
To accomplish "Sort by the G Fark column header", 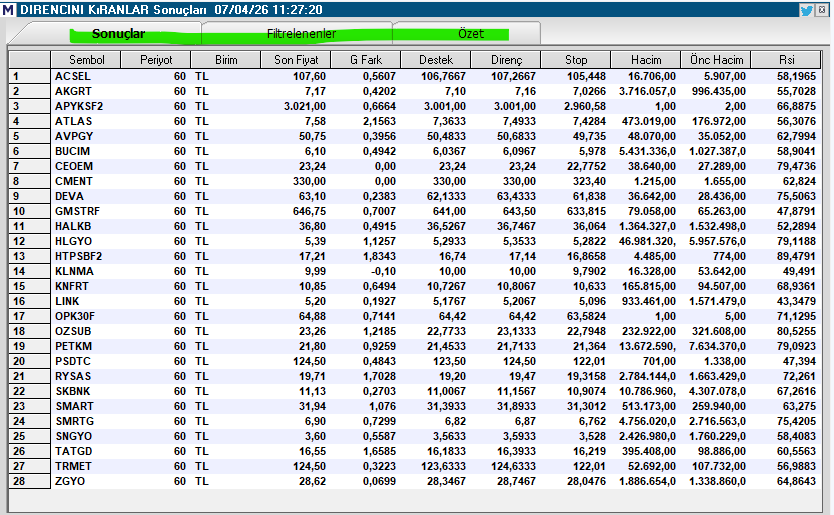I will point(366,60).
